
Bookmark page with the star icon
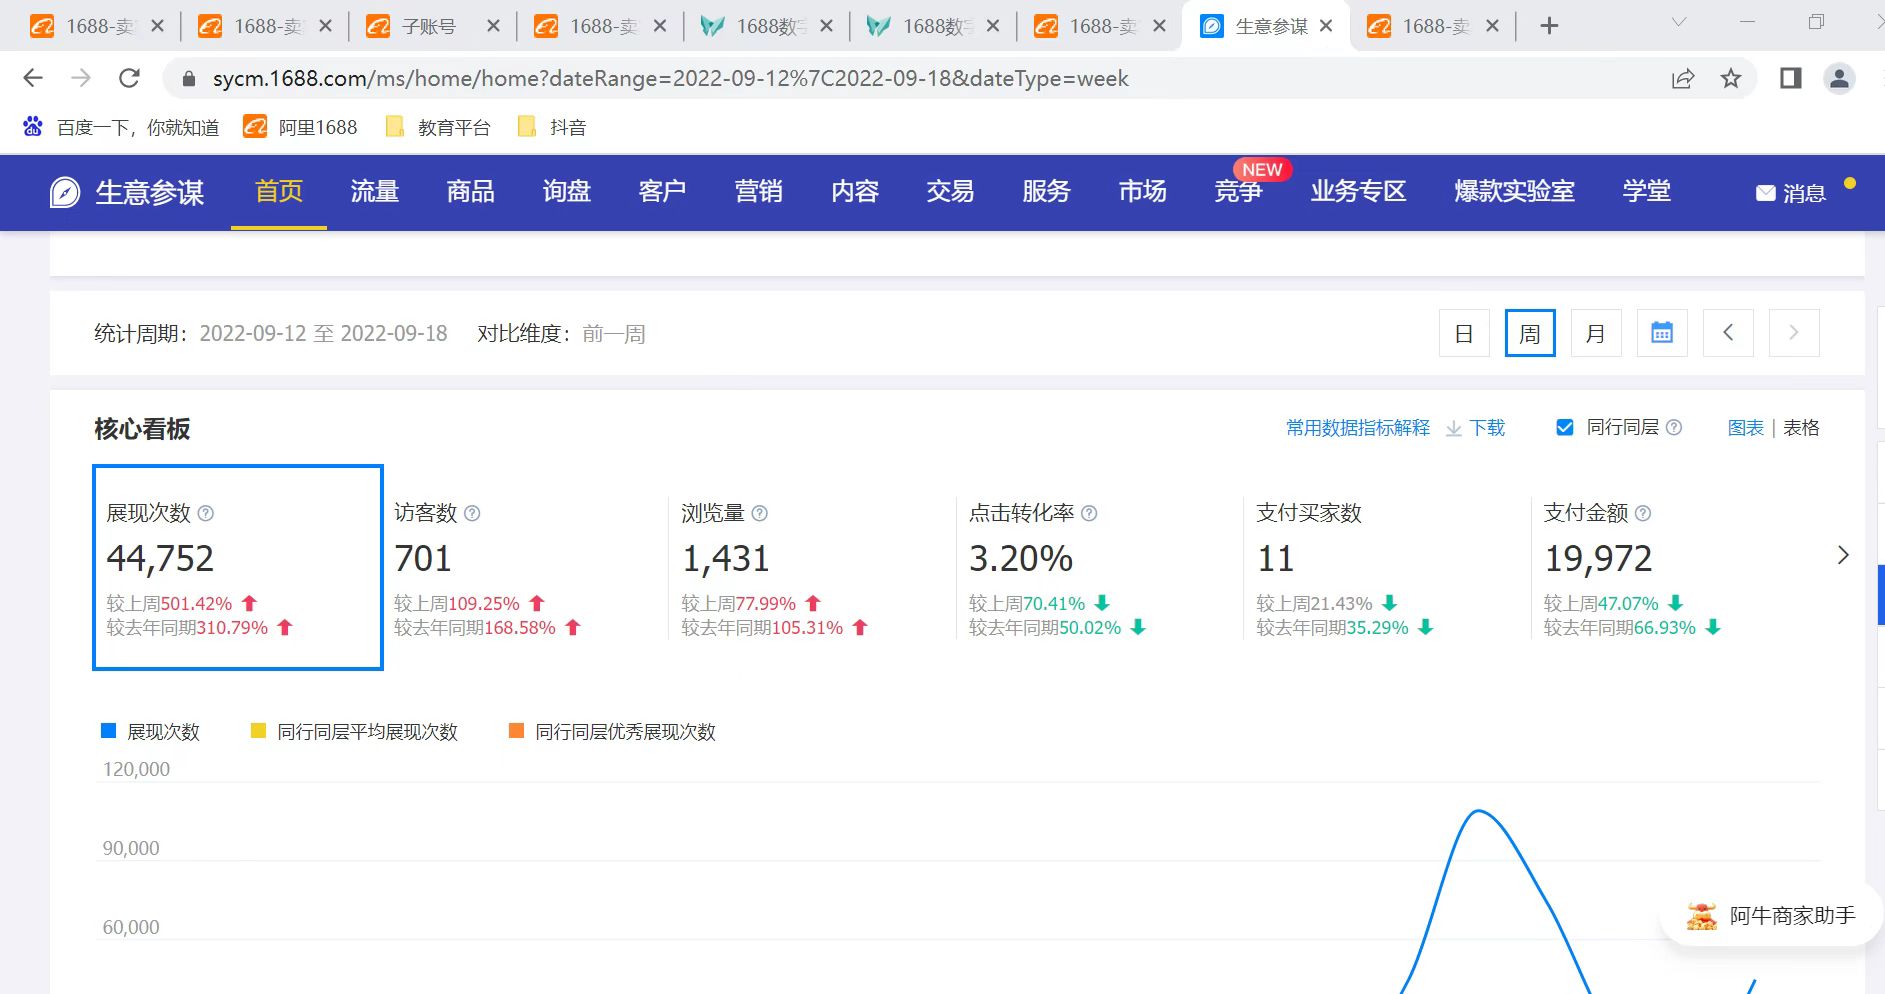(x=1731, y=78)
